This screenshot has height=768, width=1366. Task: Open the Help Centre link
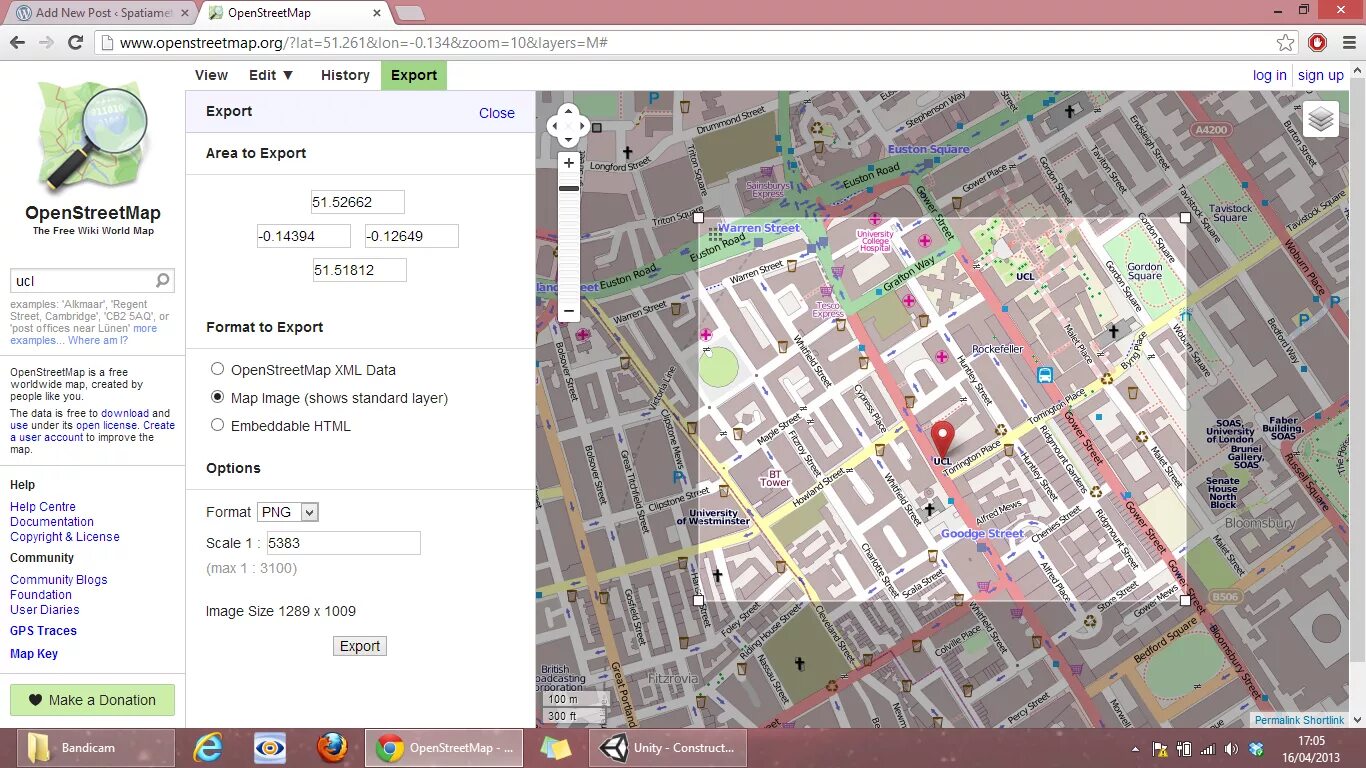[43, 507]
